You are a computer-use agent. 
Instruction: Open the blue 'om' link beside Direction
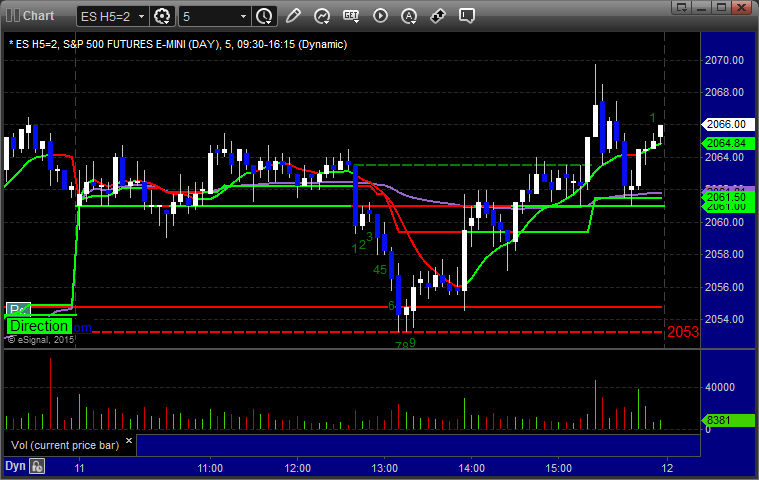point(82,328)
